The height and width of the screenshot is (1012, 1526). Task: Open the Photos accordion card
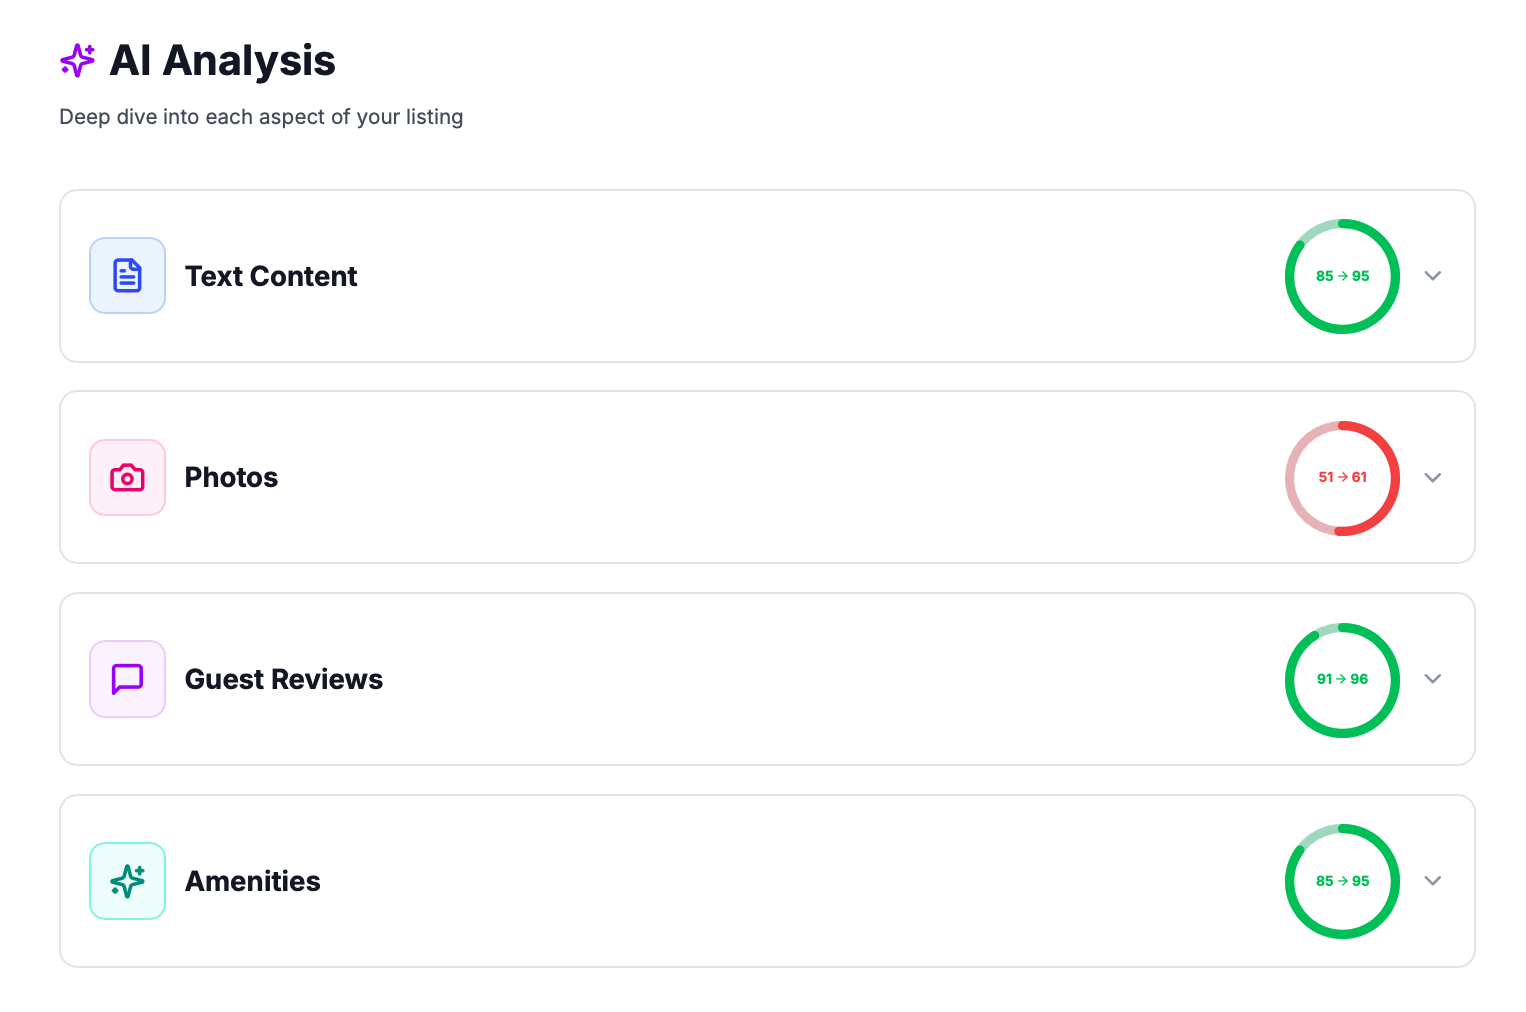(760, 478)
